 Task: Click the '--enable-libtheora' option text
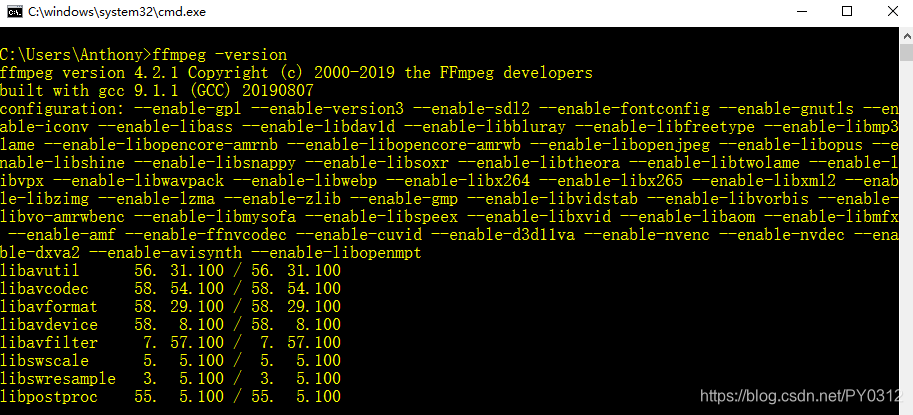coord(539,163)
